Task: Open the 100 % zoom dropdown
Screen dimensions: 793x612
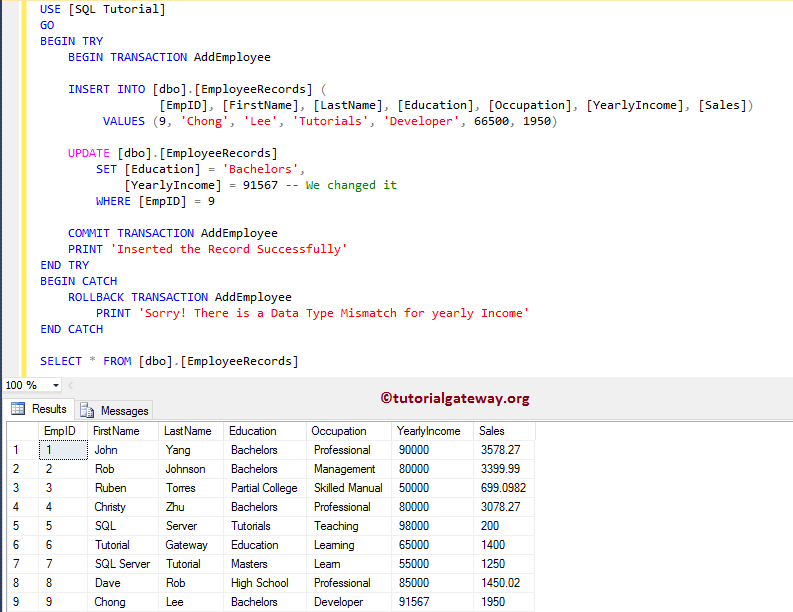Action: (55, 385)
